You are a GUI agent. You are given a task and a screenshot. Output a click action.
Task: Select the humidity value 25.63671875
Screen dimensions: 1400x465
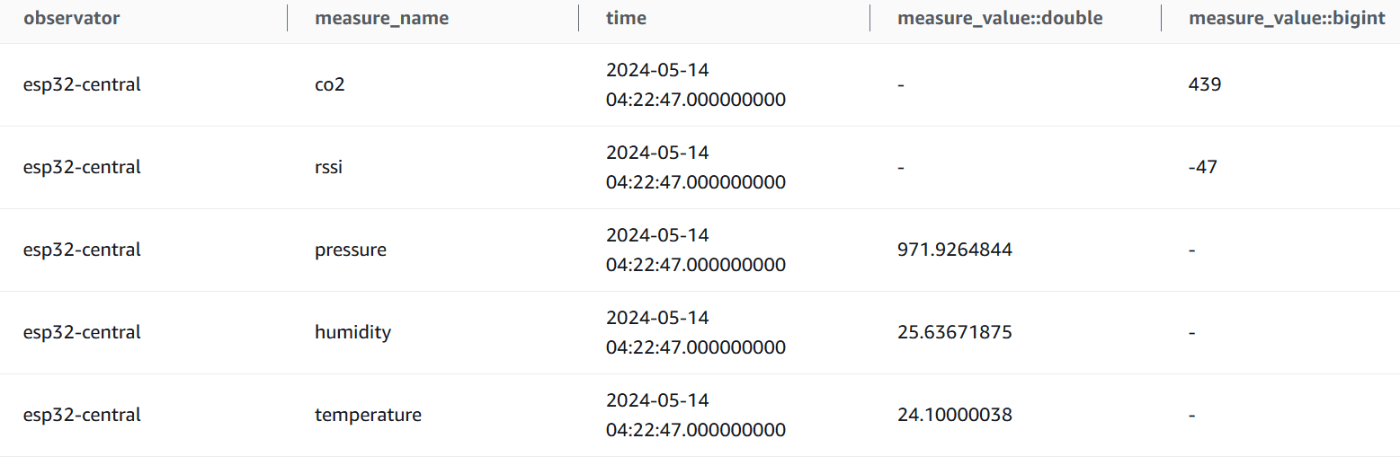[x=954, y=332]
